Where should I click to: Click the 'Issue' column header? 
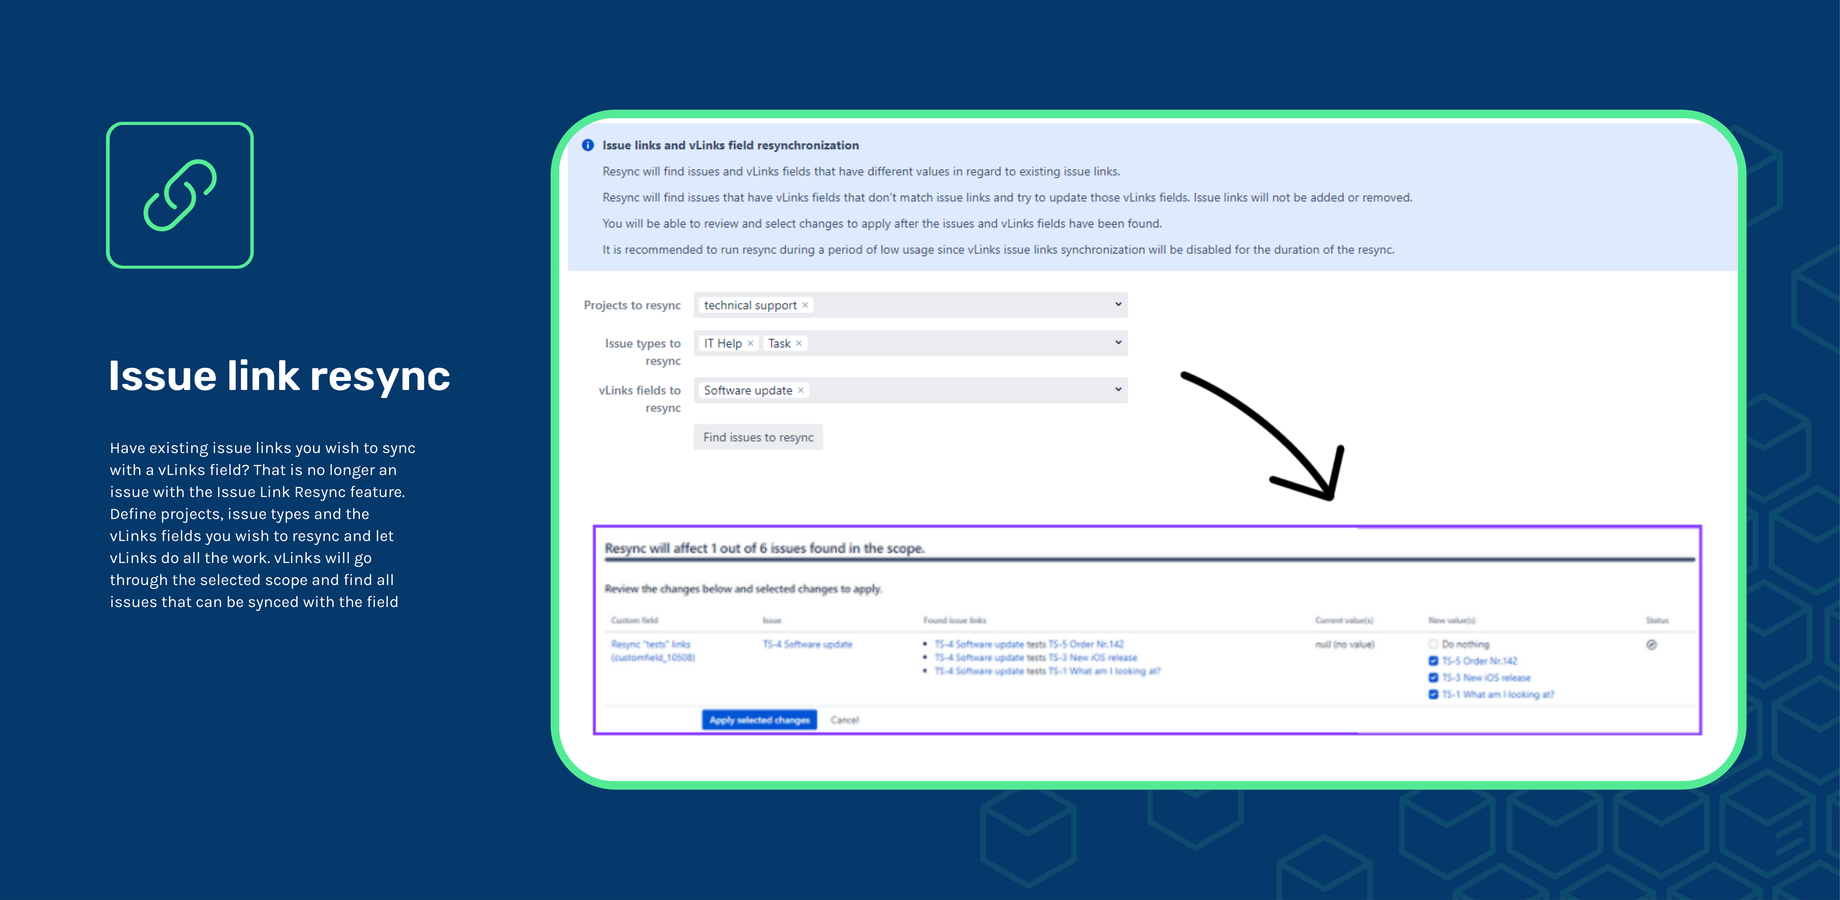pyautogui.click(x=772, y=620)
